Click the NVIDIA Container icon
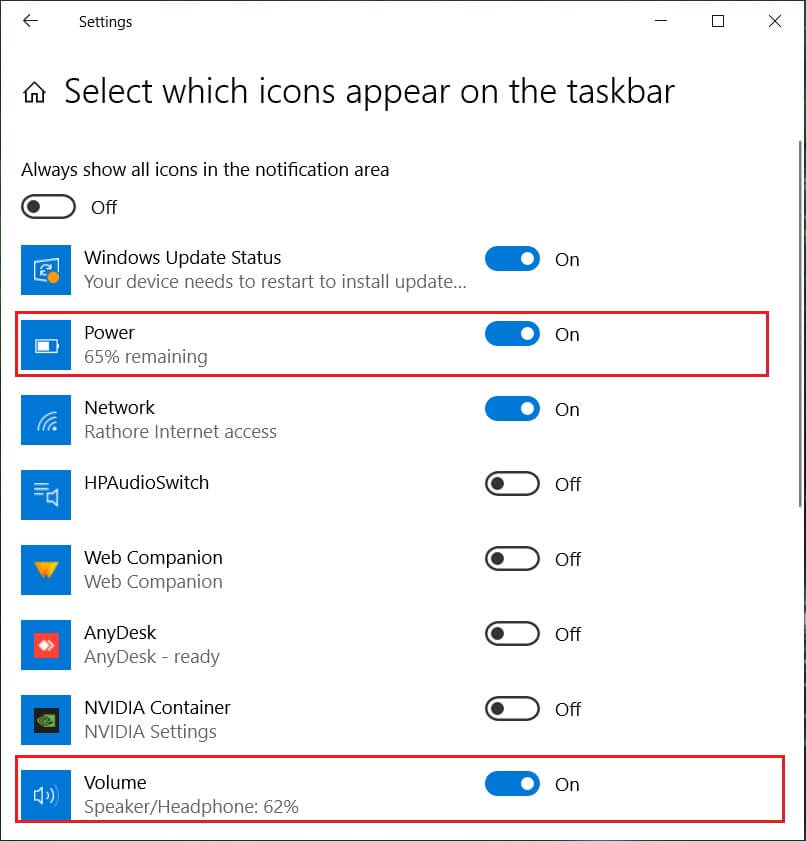 [x=46, y=720]
